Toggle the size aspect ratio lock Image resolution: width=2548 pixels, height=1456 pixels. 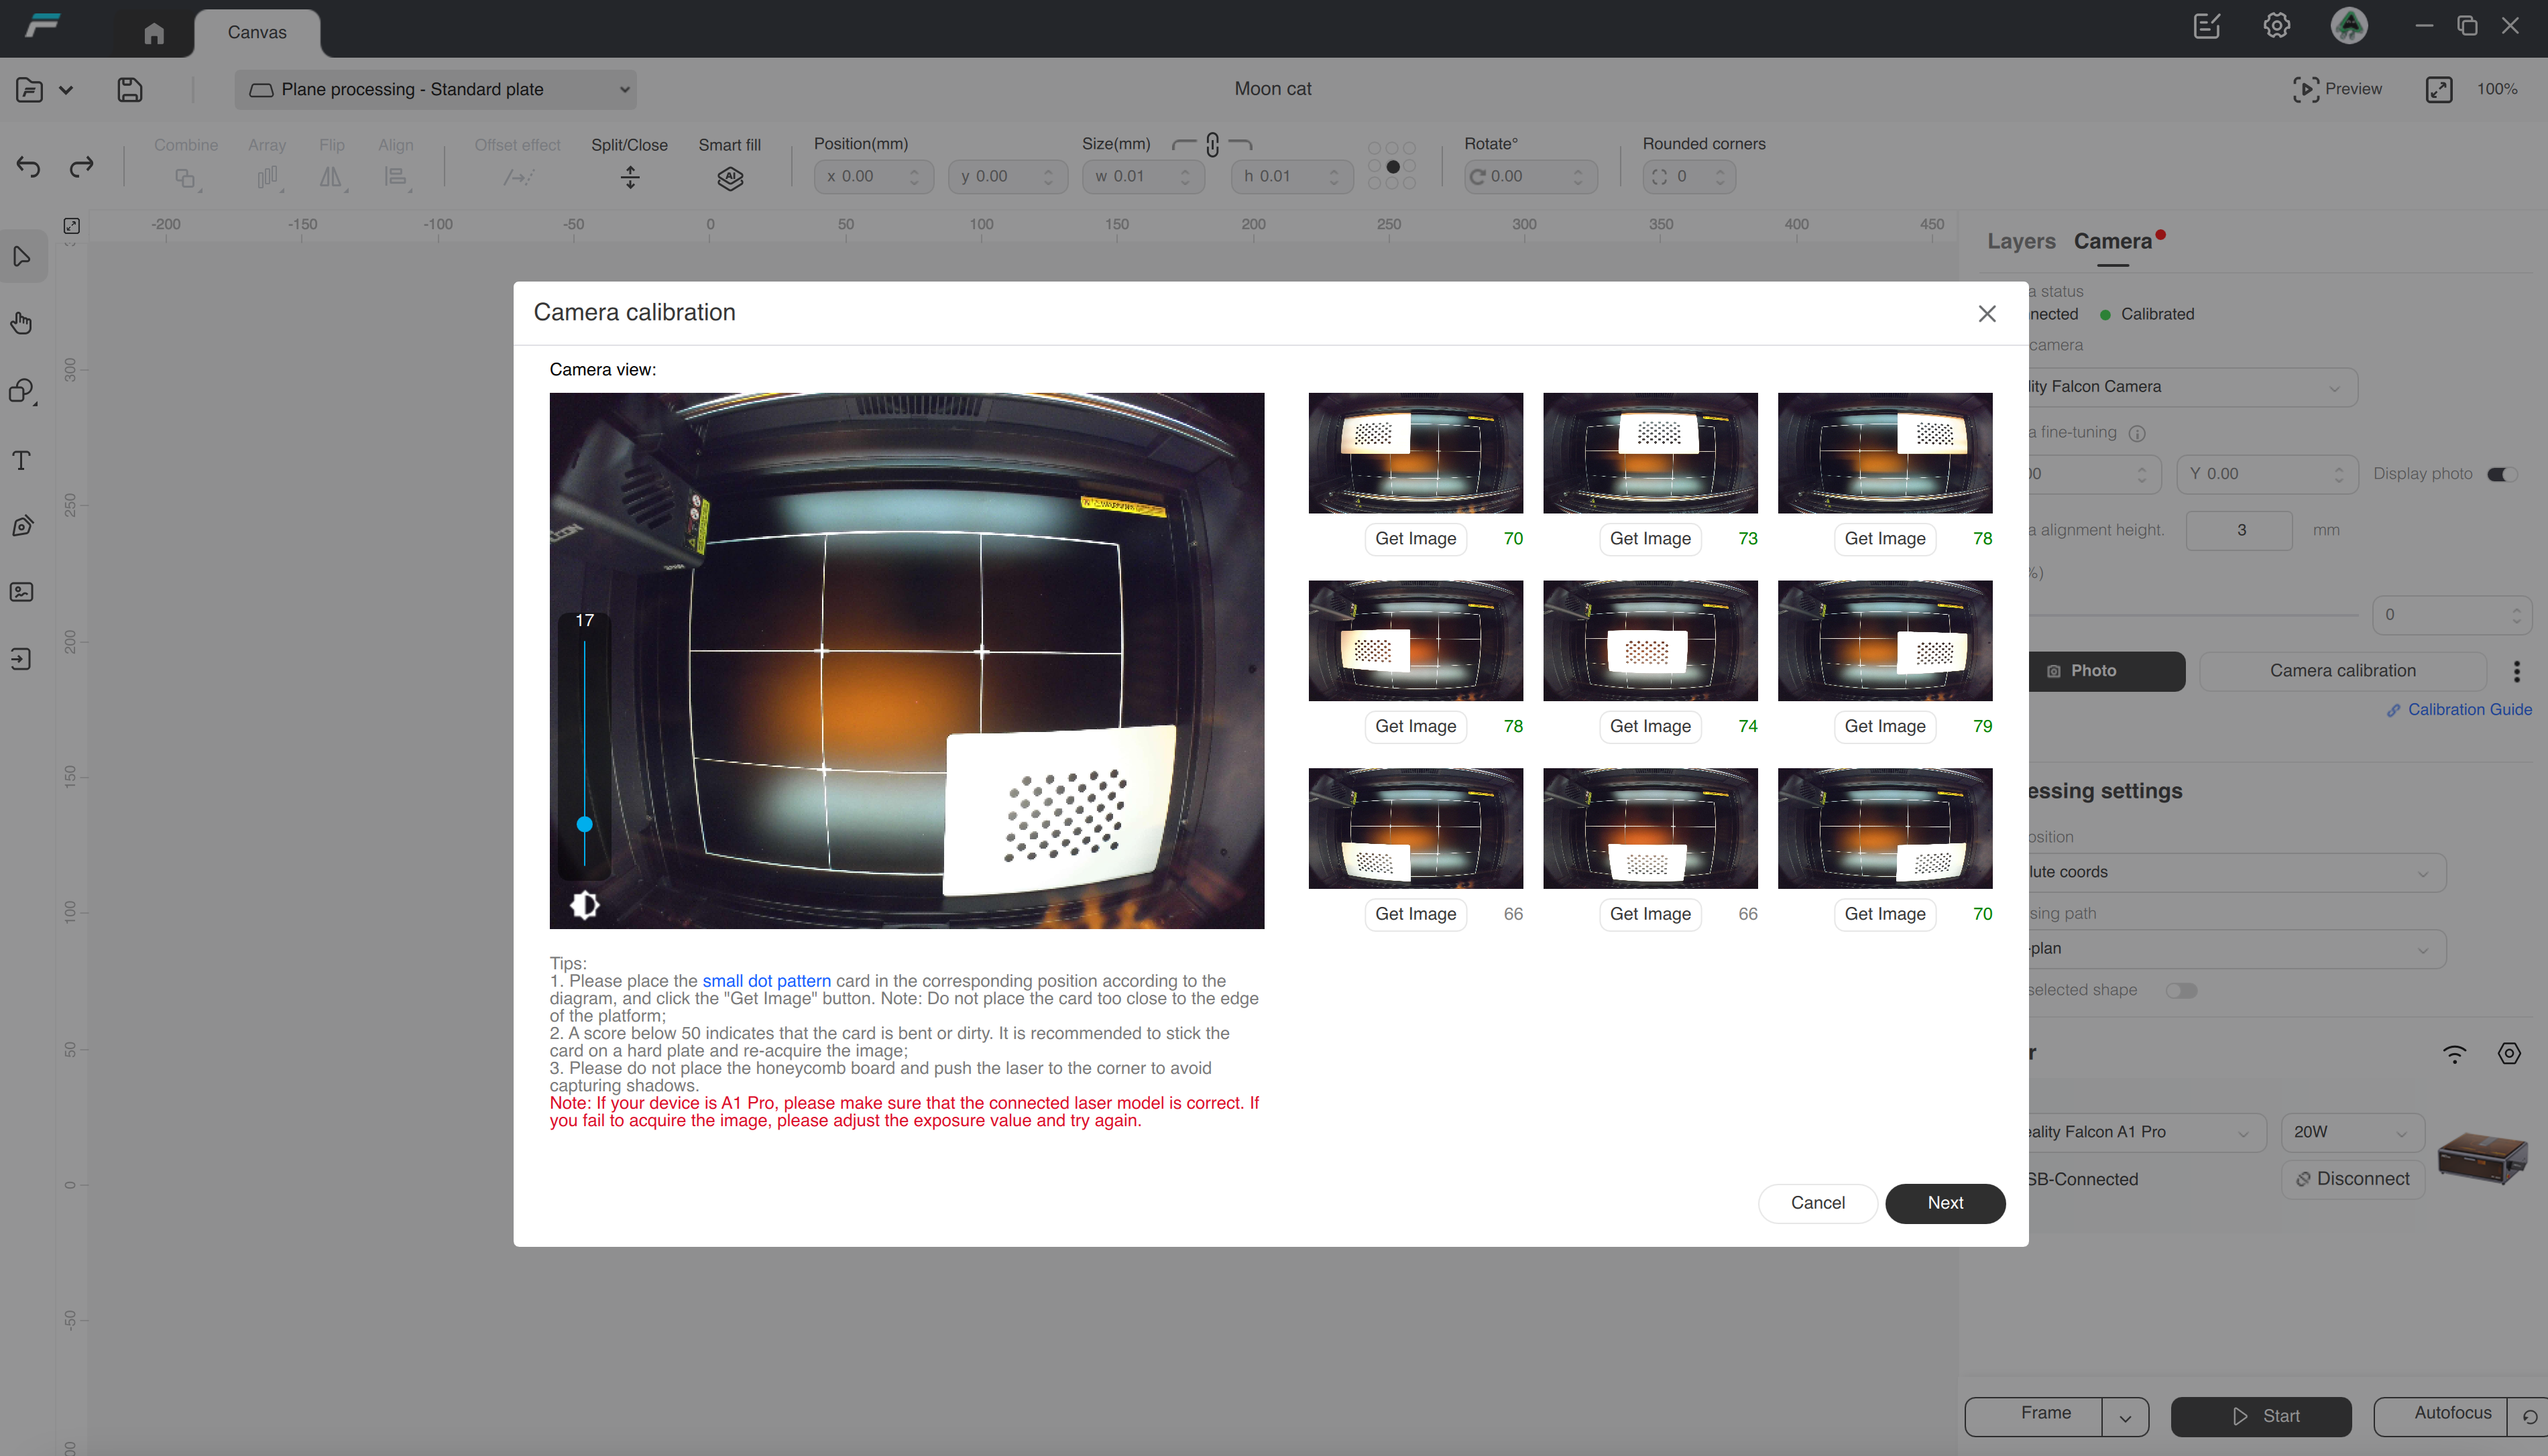[x=1212, y=145]
